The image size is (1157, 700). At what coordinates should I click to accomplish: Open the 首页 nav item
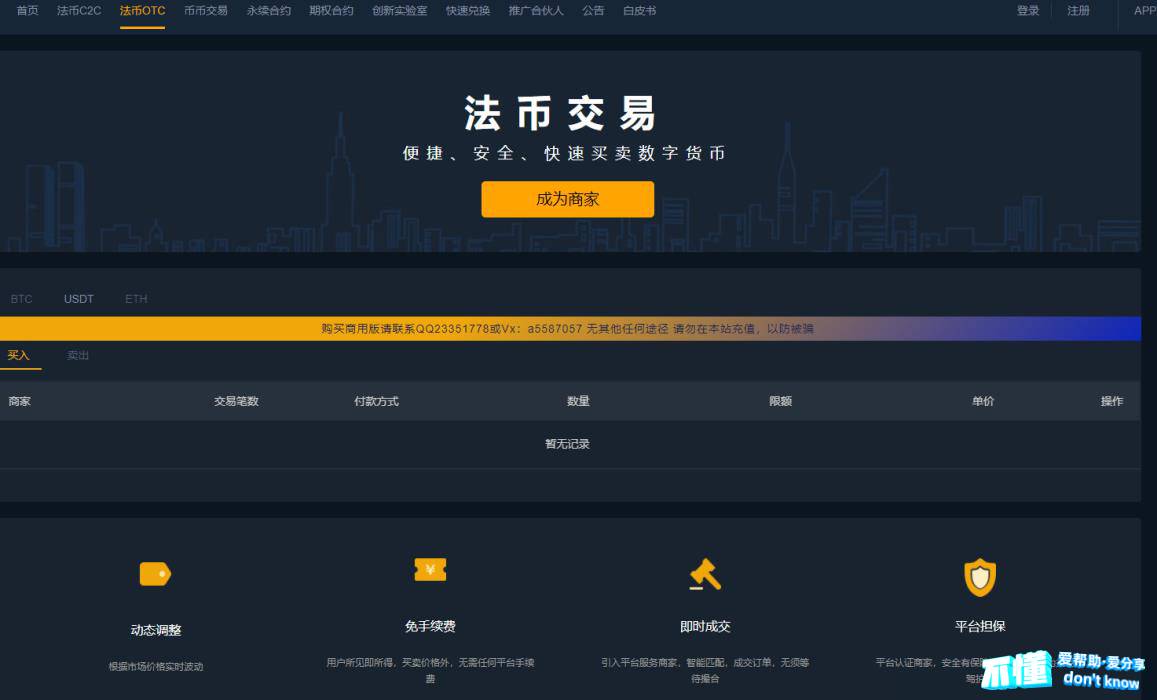pyautogui.click(x=27, y=10)
